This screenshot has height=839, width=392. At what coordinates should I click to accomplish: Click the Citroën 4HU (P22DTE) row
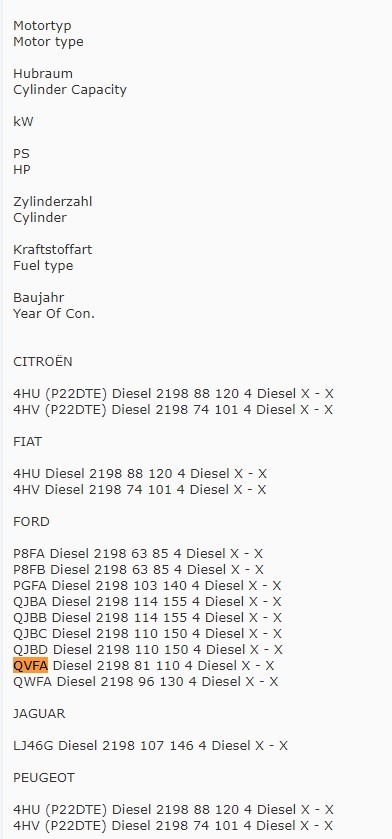tap(173, 394)
